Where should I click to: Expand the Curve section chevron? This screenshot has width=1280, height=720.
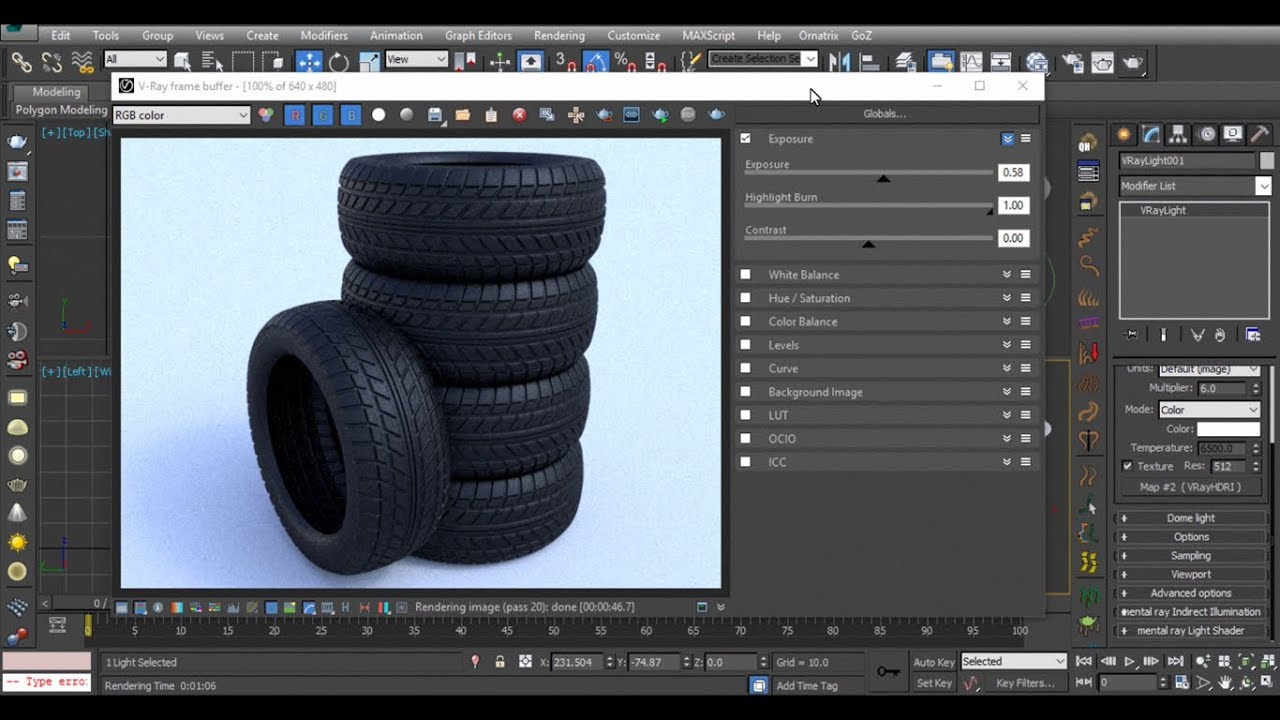click(1007, 368)
